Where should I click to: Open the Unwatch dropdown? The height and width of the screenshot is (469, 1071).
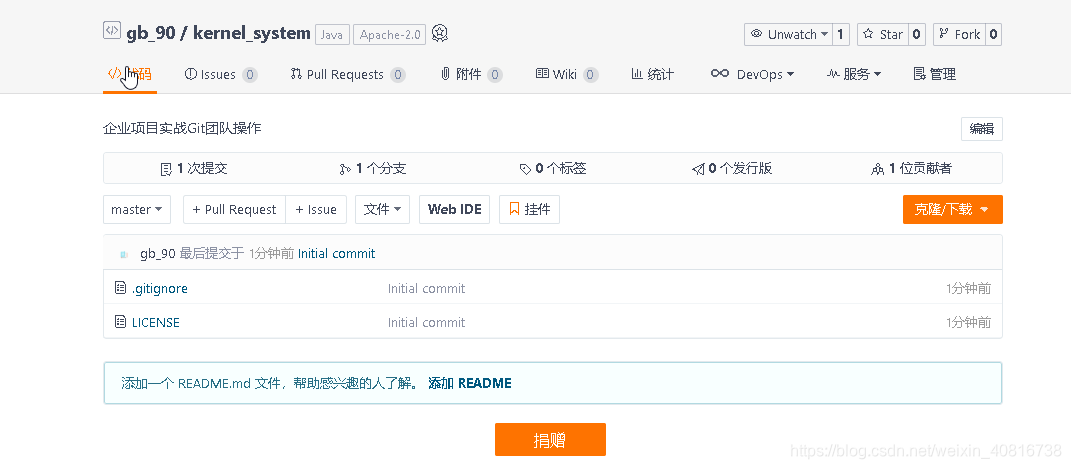point(788,34)
